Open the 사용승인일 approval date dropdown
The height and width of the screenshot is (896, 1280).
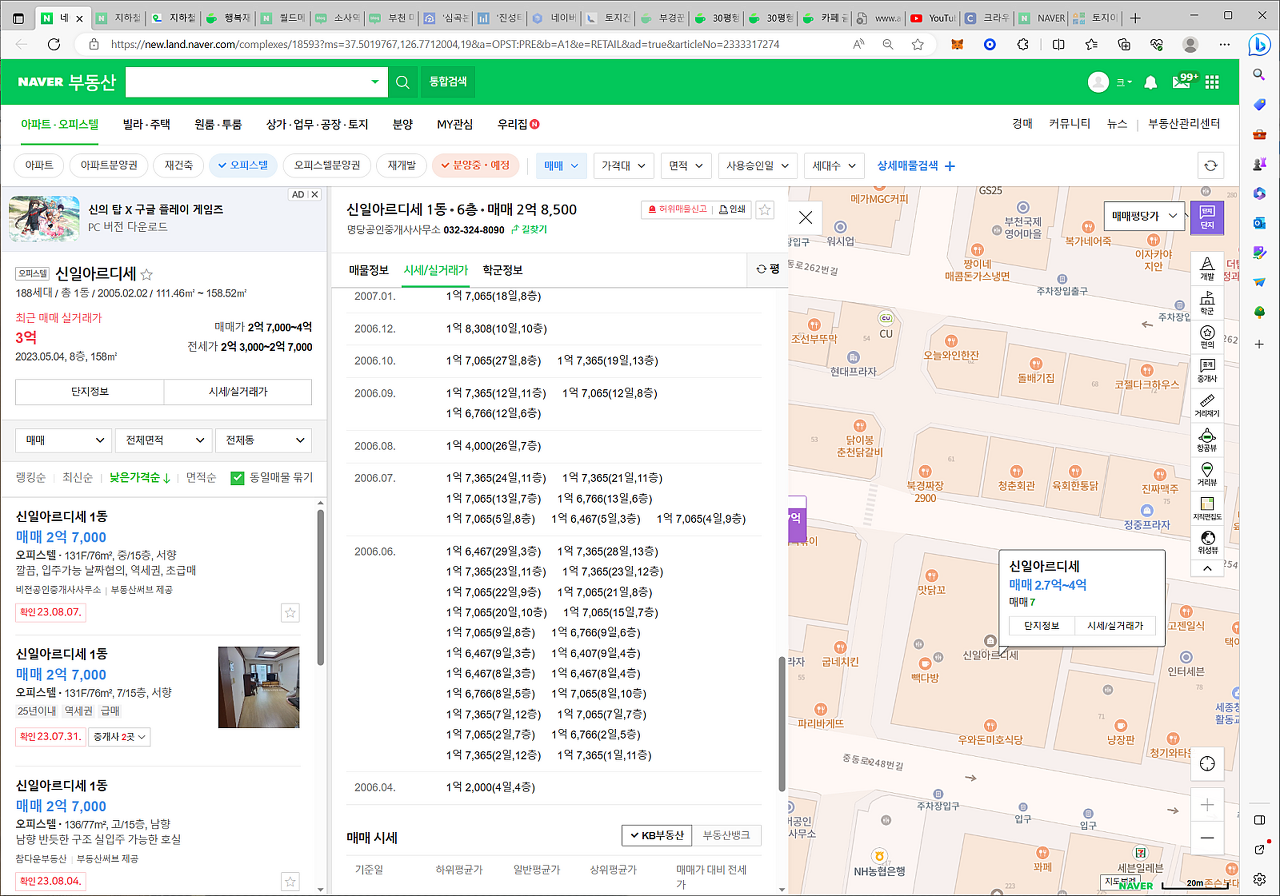coord(758,166)
